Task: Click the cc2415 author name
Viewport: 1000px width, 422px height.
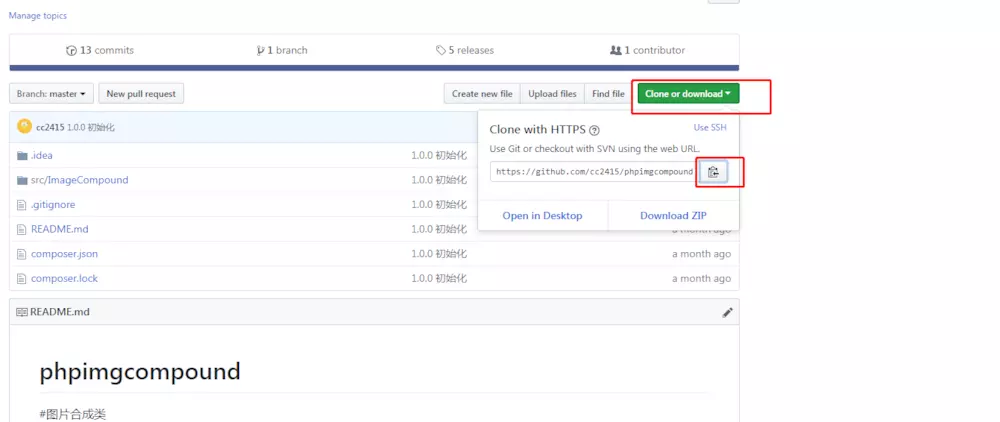Action: [x=50, y=127]
